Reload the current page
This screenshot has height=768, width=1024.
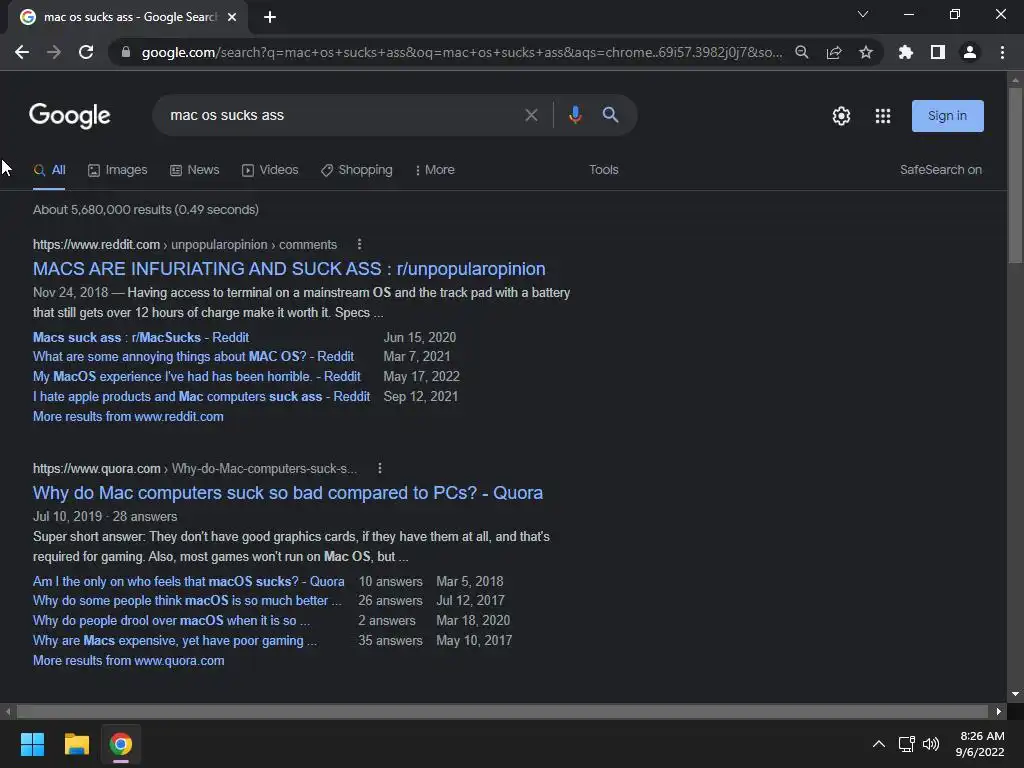(x=86, y=52)
